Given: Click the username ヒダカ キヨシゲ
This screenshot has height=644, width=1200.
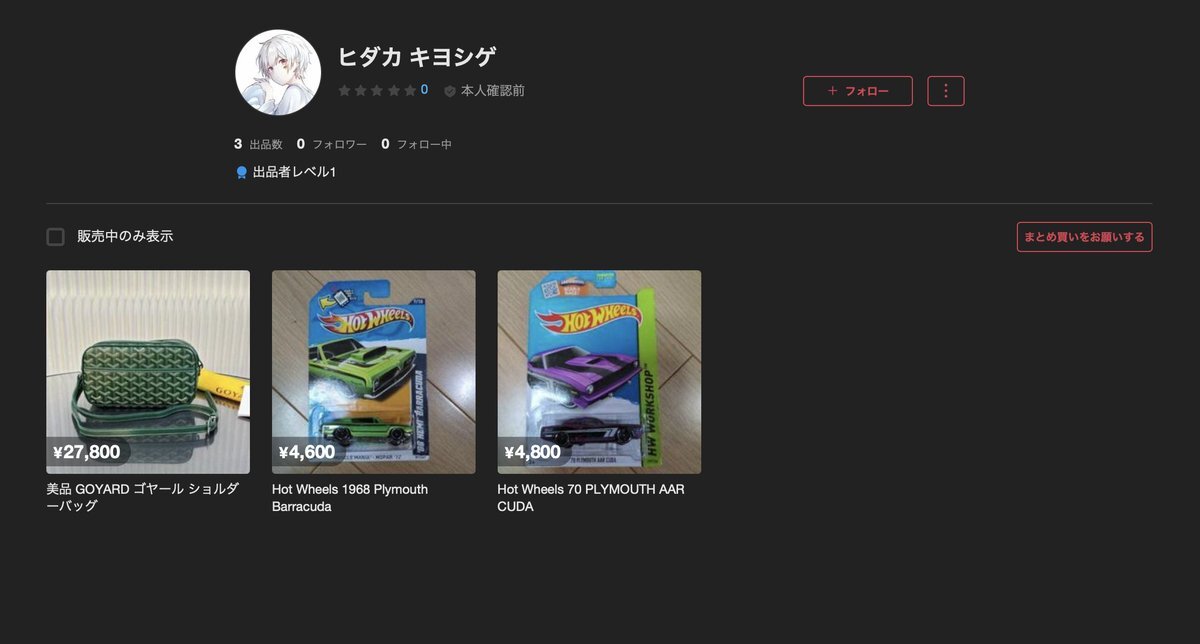Looking at the screenshot, I should [417, 57].
